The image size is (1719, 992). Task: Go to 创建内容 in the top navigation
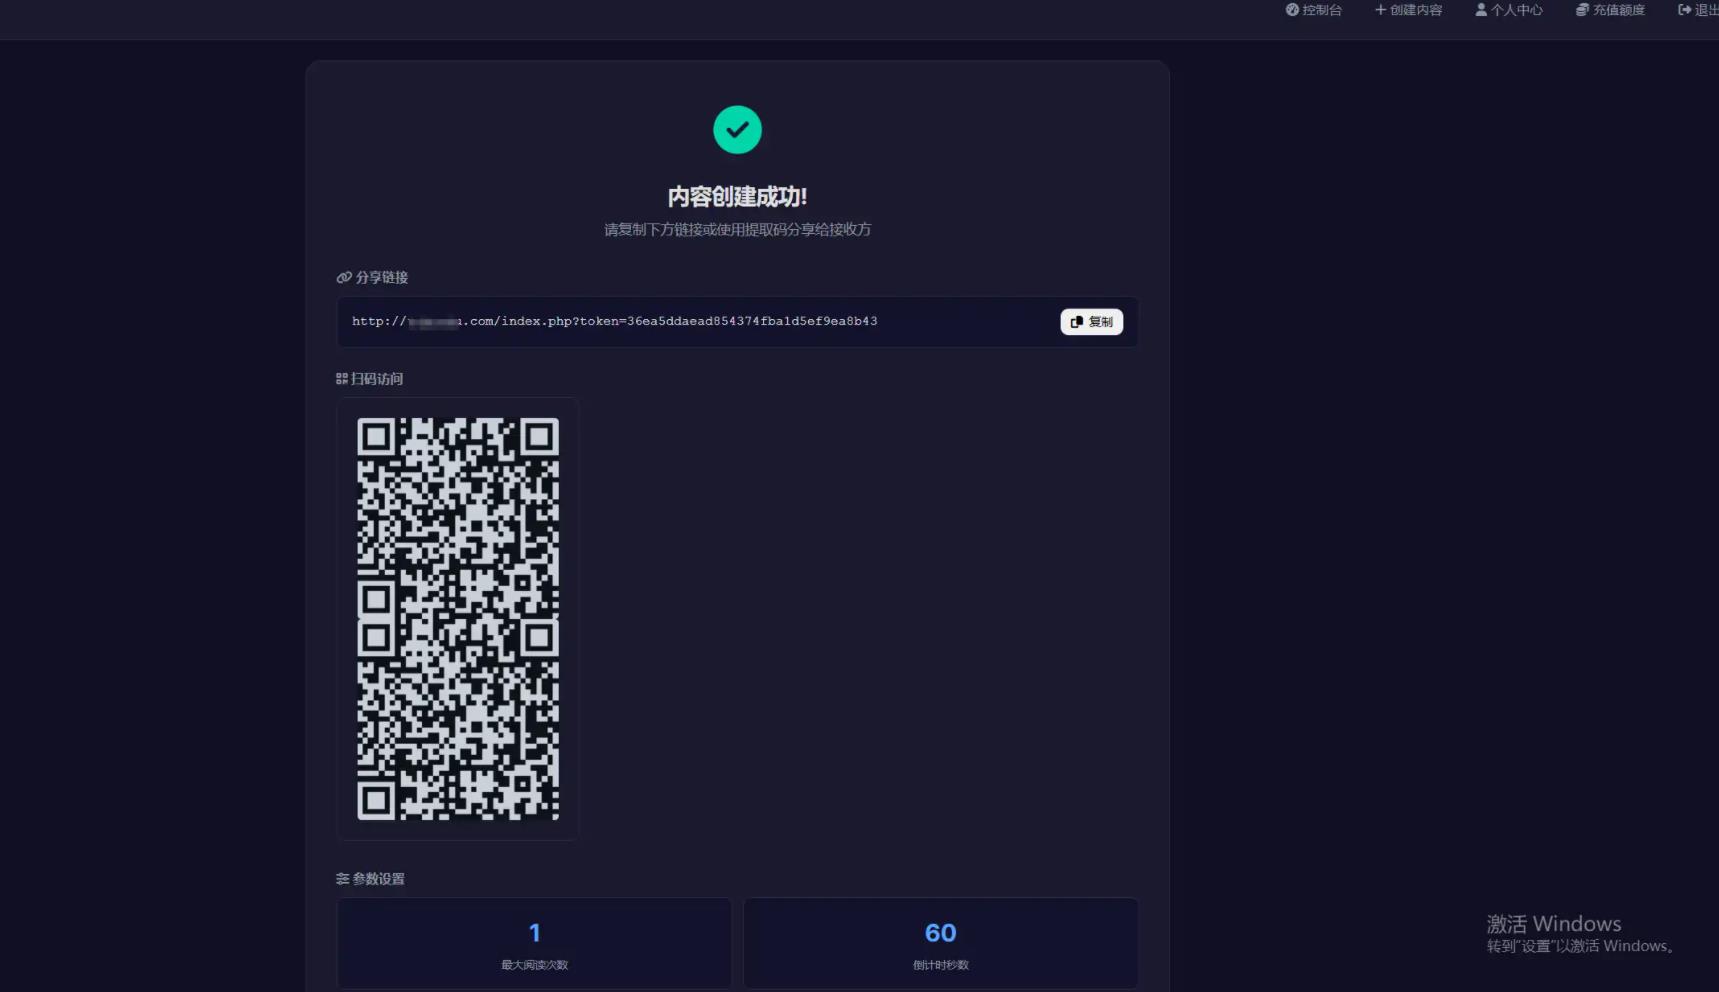click(x=1408, y=10)
